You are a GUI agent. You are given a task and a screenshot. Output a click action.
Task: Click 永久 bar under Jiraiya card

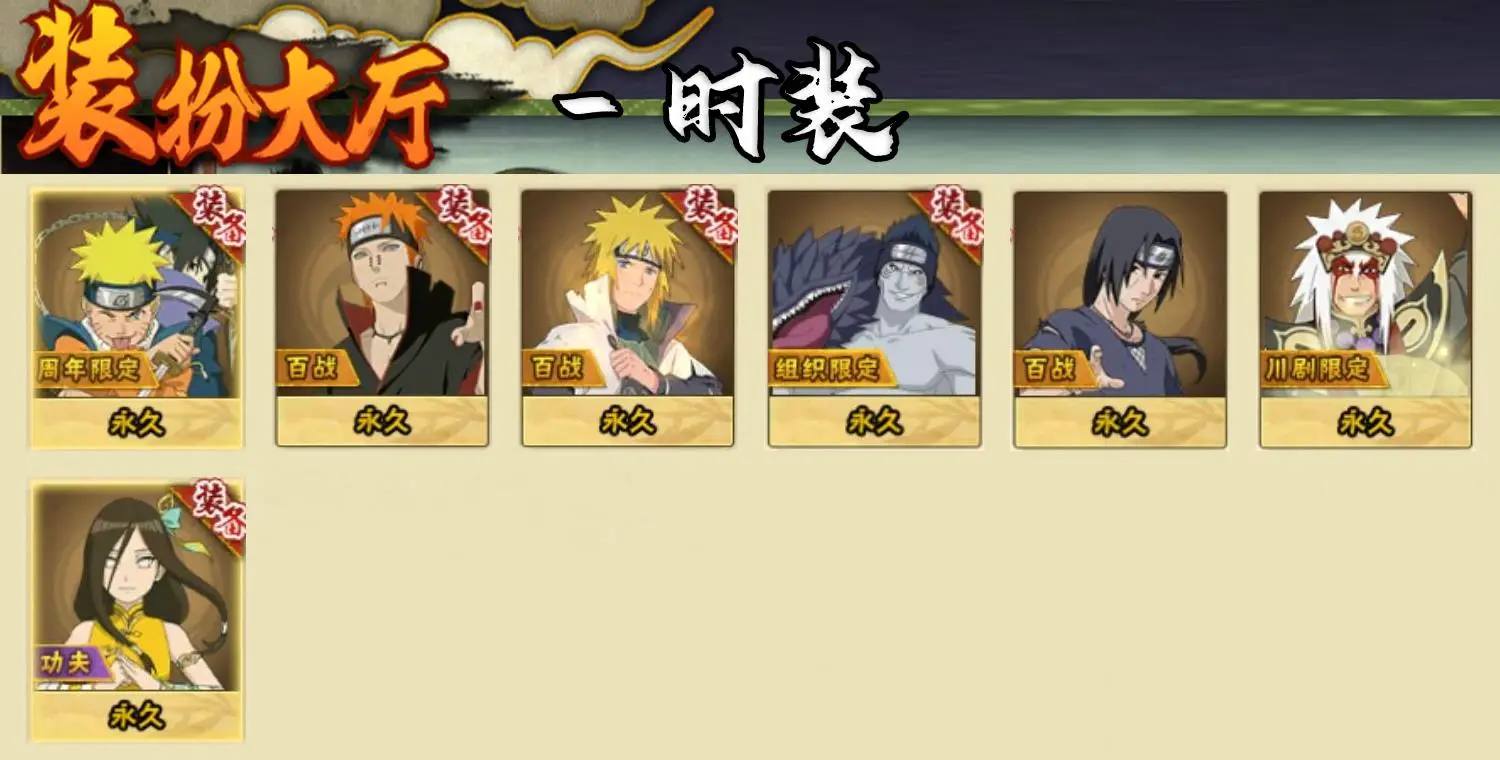1365,422
